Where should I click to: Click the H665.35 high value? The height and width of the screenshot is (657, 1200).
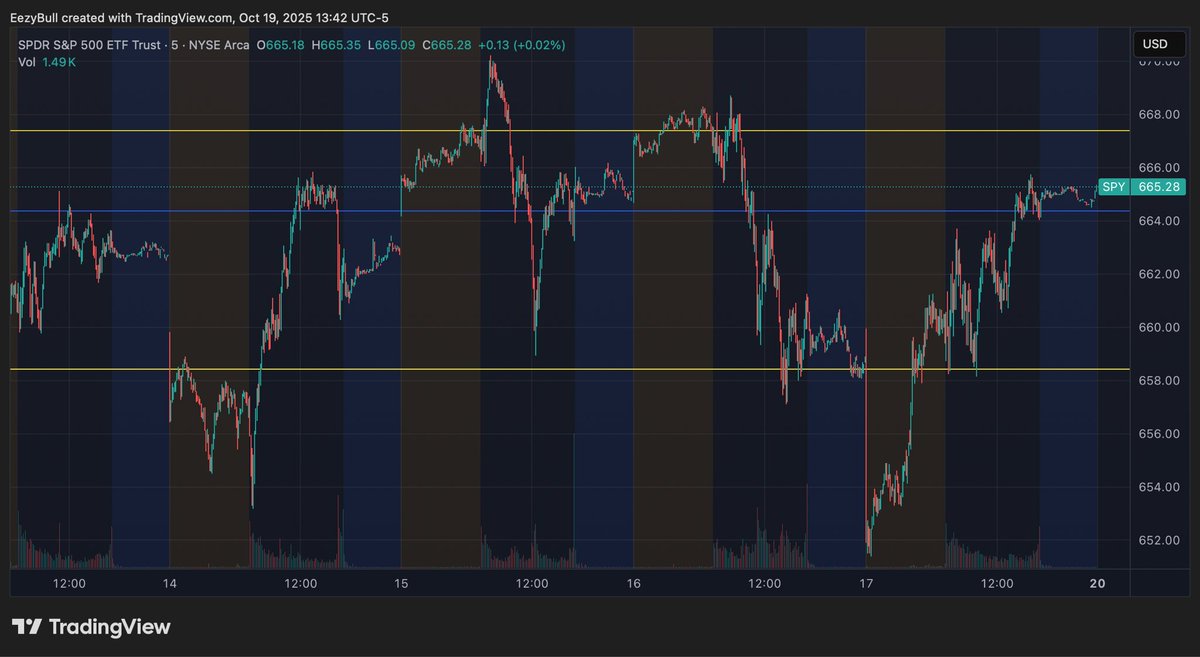(338, 45)
